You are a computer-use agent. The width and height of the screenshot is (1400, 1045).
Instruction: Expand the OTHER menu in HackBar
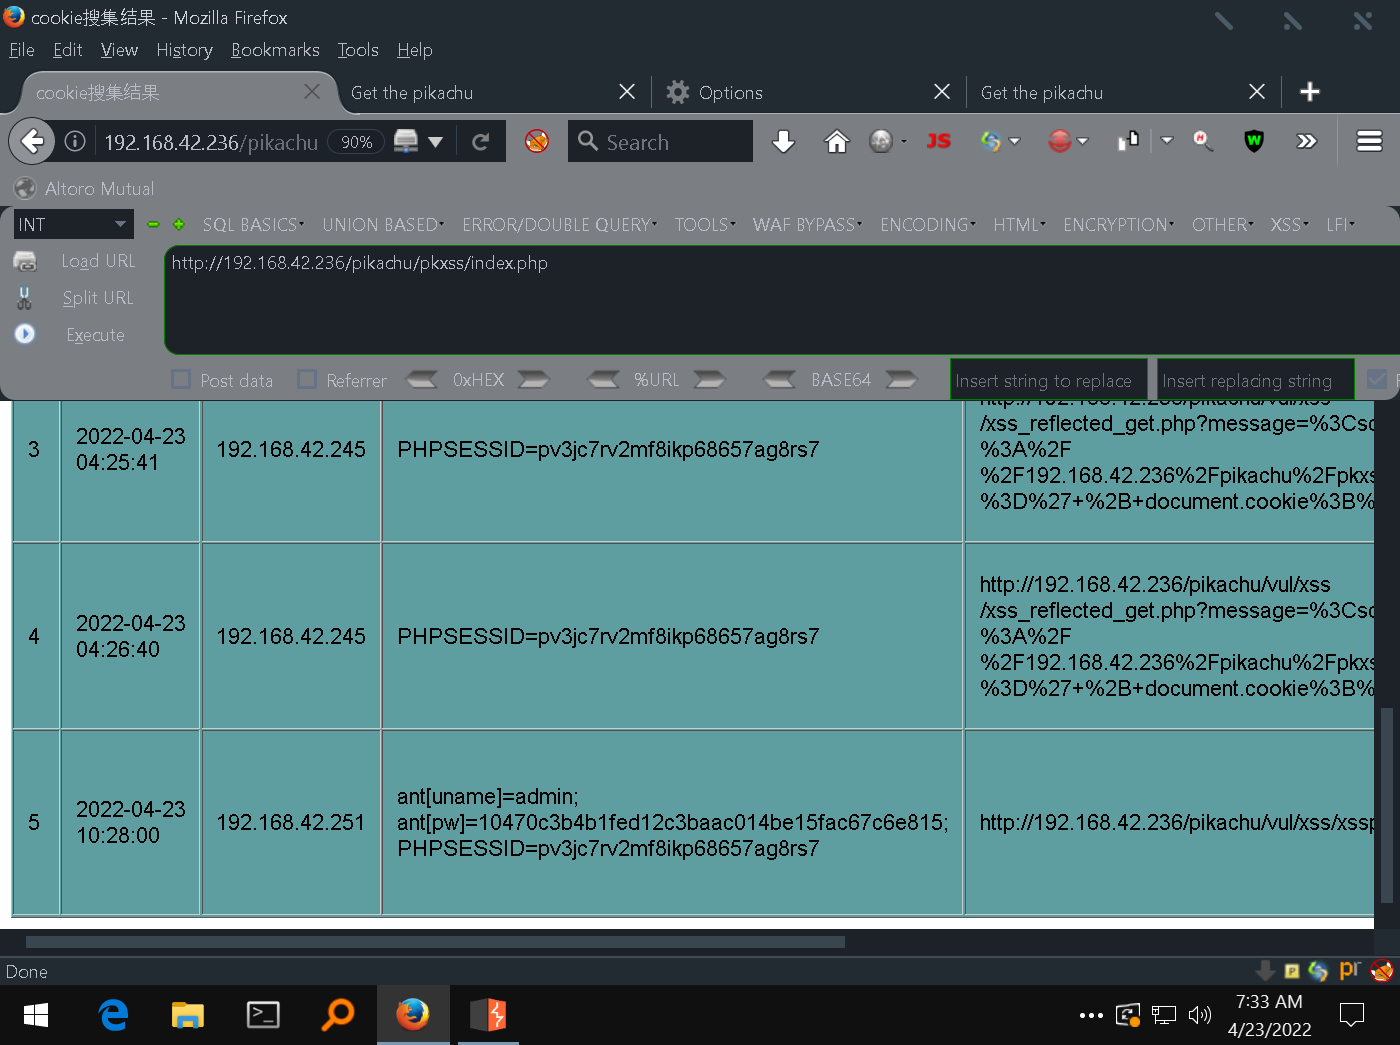(x=1222, y=225)
